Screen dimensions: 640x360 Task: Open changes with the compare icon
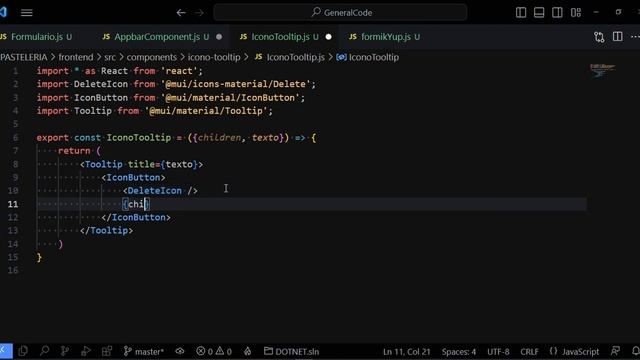click(599, 37)
